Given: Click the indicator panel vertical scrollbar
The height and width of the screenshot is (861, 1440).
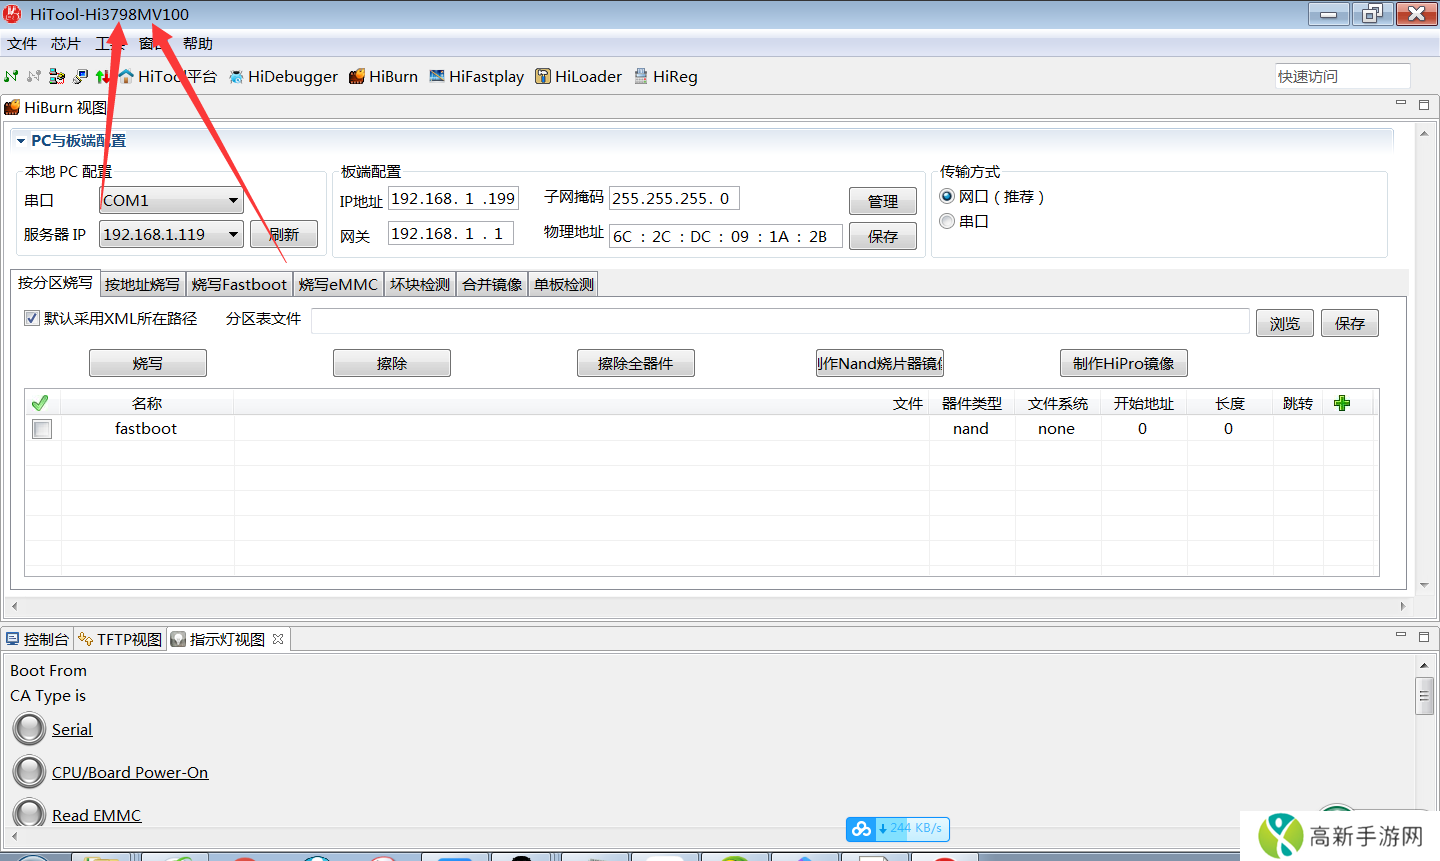Looking at the screenshot, I should [x=1424, y=696].
